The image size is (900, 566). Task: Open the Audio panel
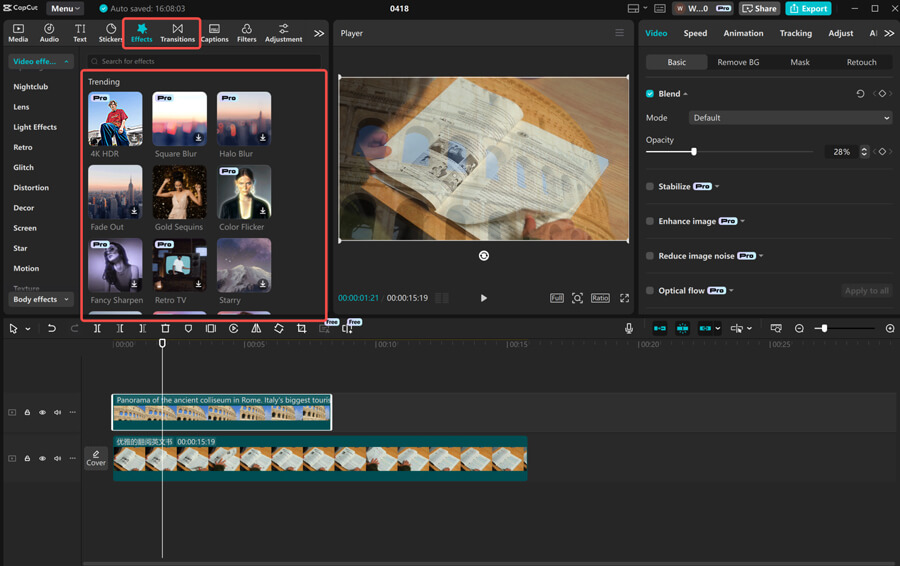pyautogui.click(x=49, y=33)
